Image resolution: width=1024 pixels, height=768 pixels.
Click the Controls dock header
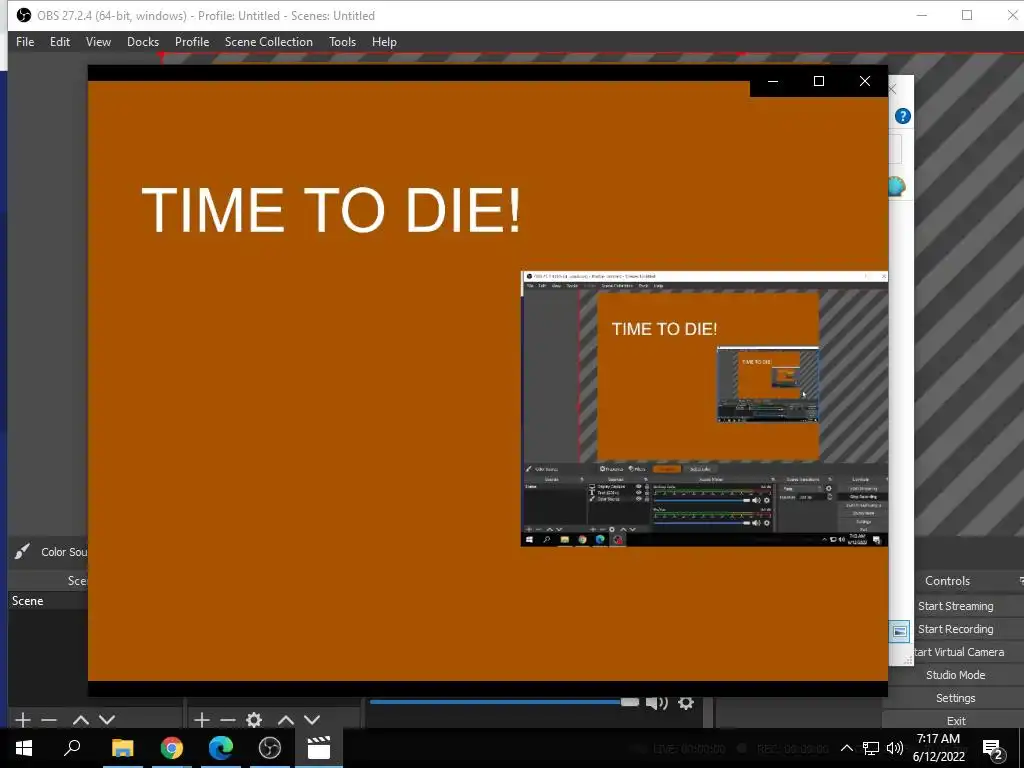[x=948, y=581]
